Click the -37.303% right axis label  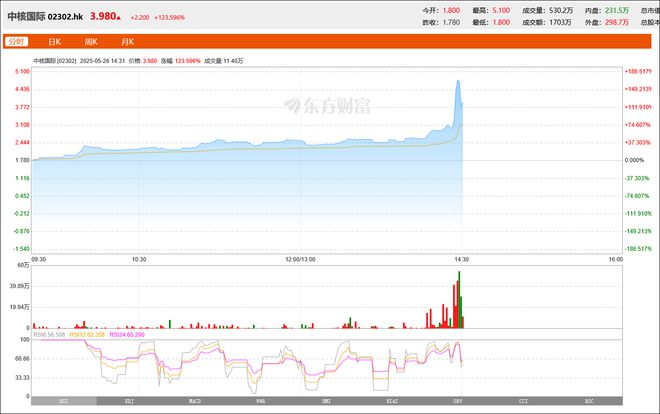click(637, 178)
